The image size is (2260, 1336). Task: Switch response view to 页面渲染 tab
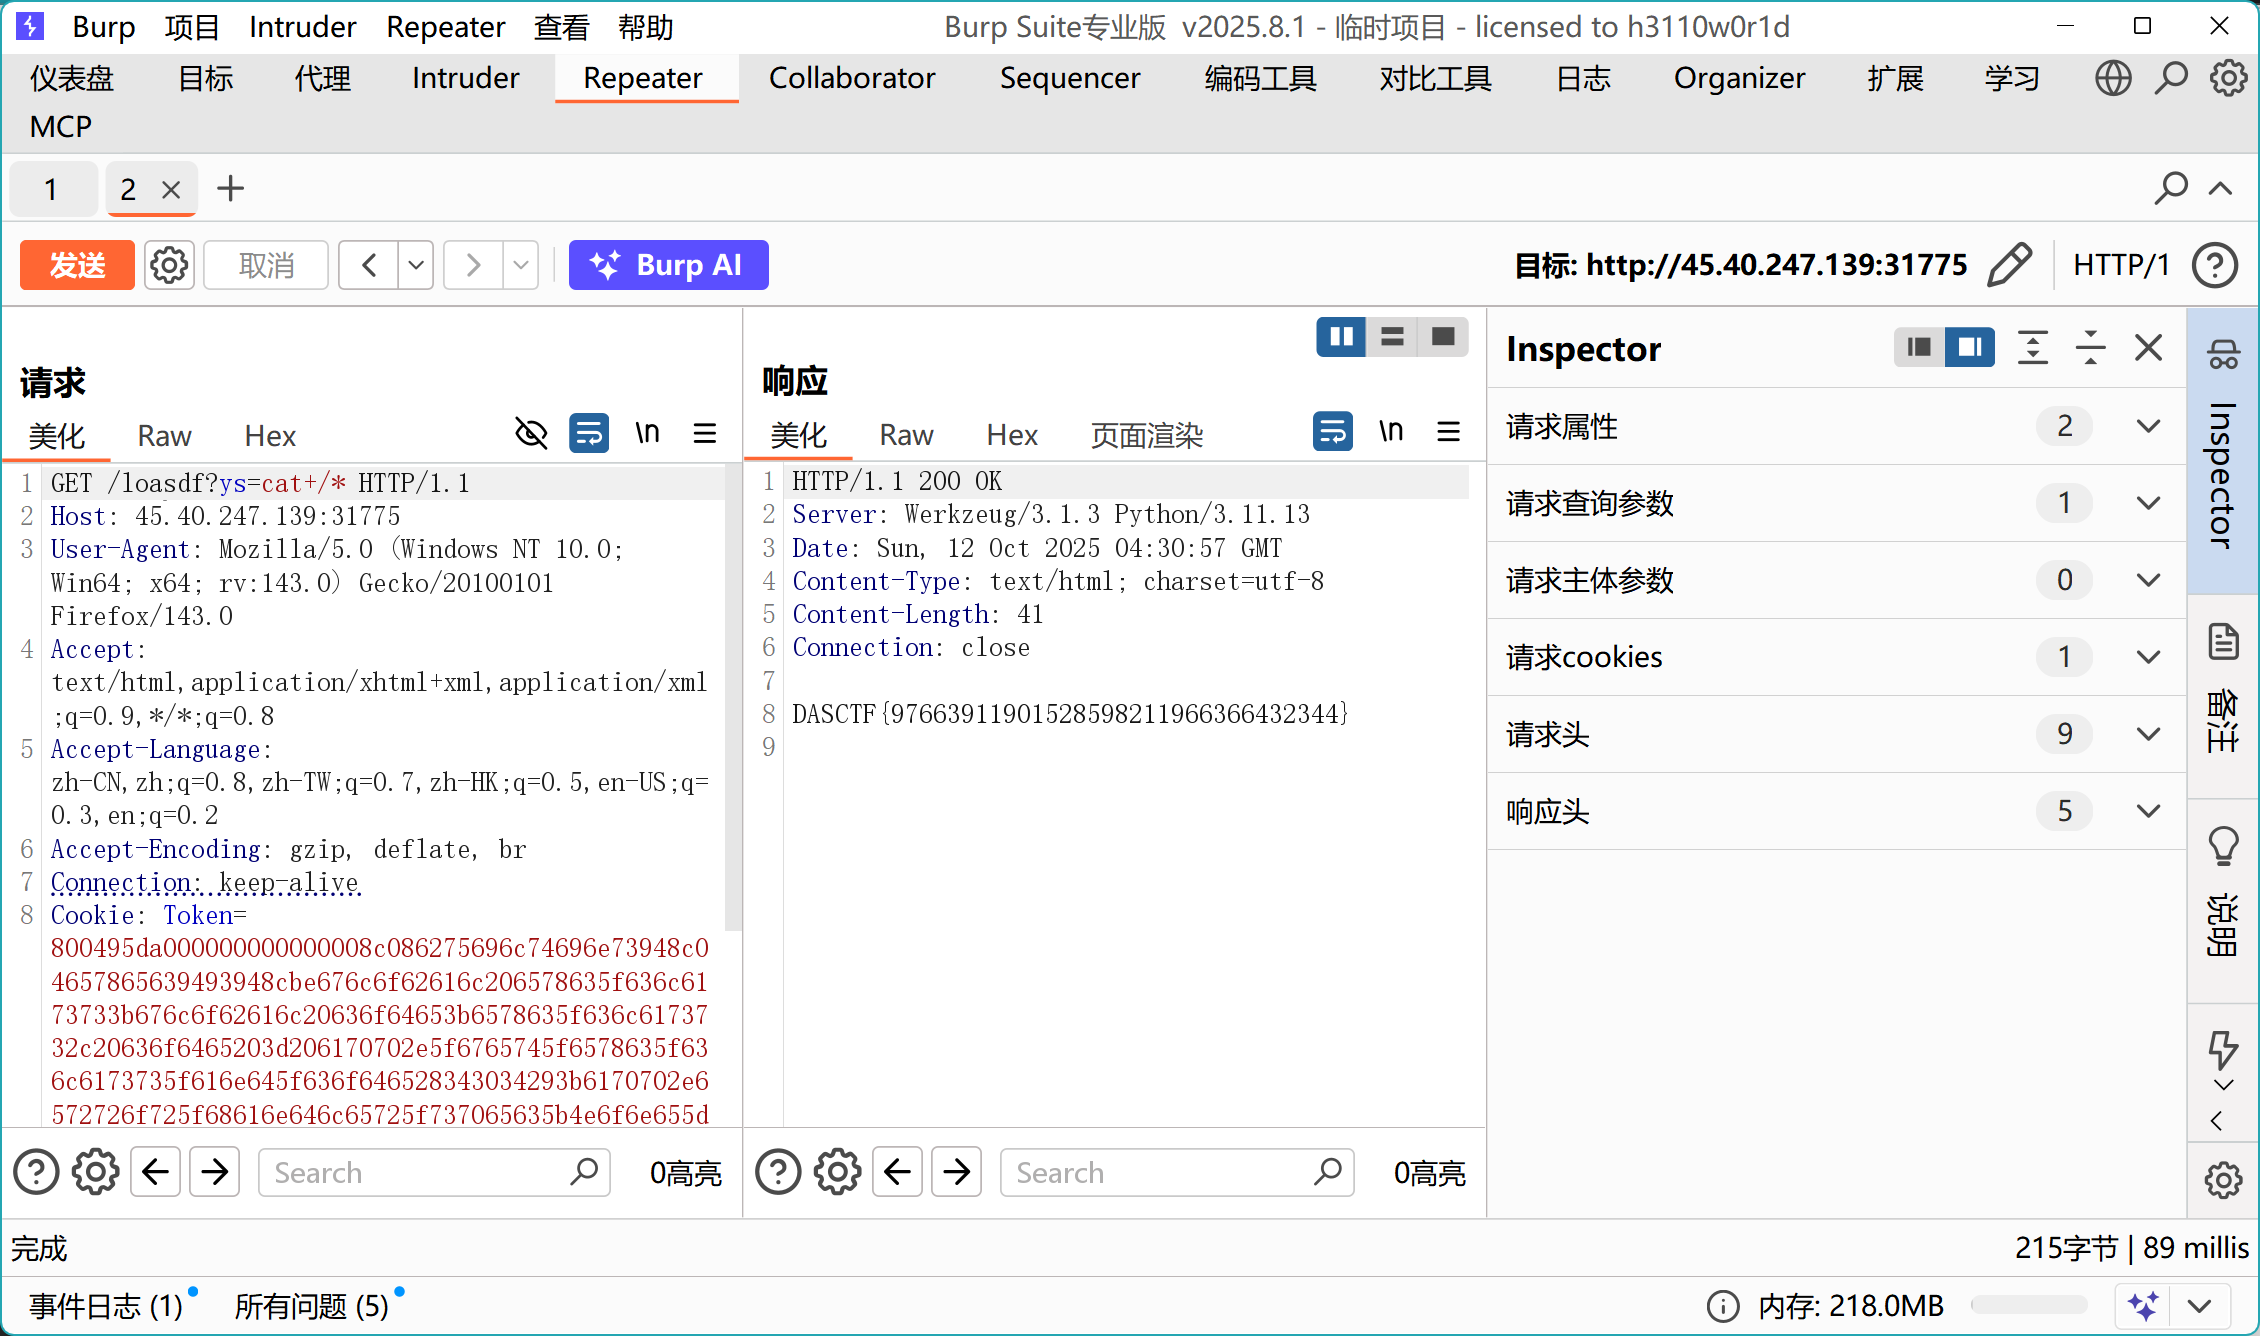tap(1146, 435)
